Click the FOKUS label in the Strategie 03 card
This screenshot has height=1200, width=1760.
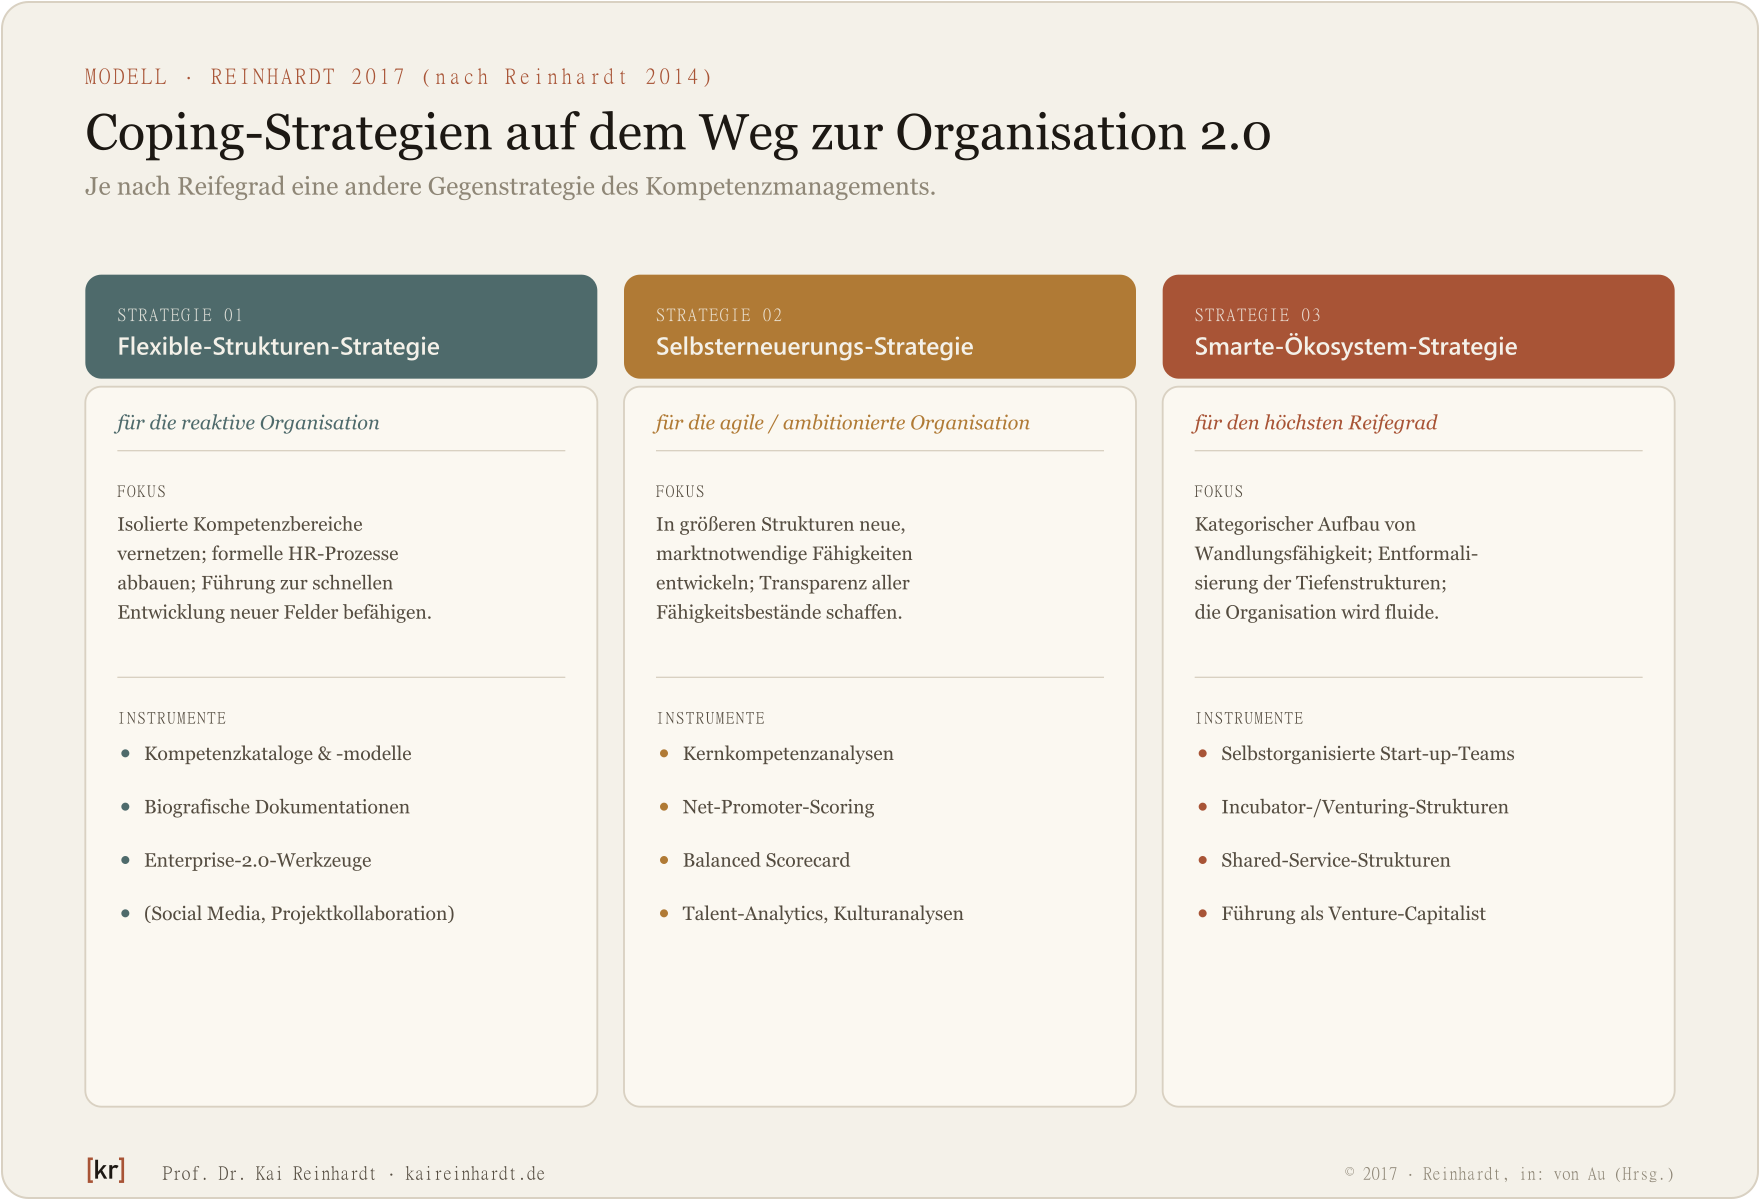pyautogui.click(x=1219, y=492)
